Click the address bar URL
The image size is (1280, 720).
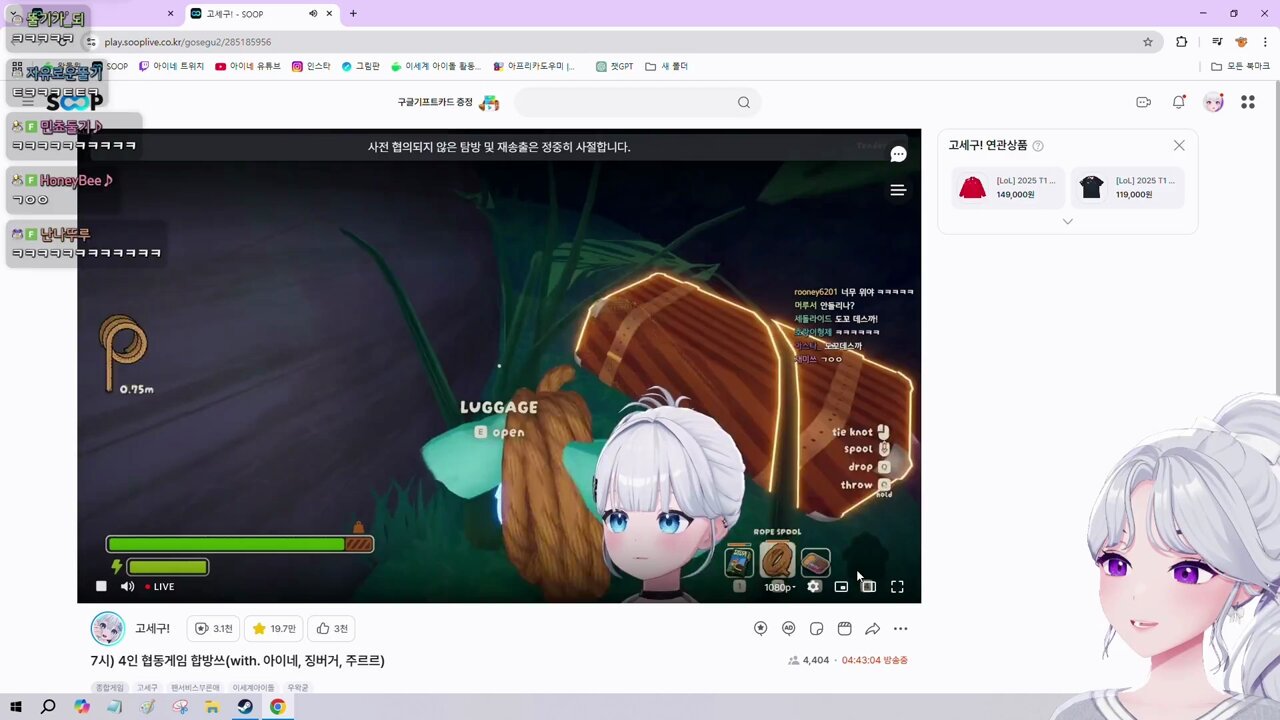coord(188,42)
